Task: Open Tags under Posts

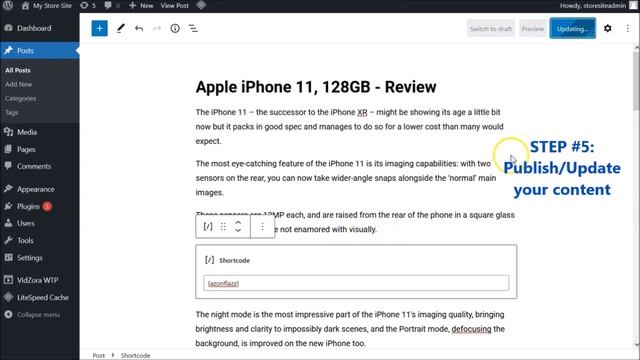Action: coord(11,112)
